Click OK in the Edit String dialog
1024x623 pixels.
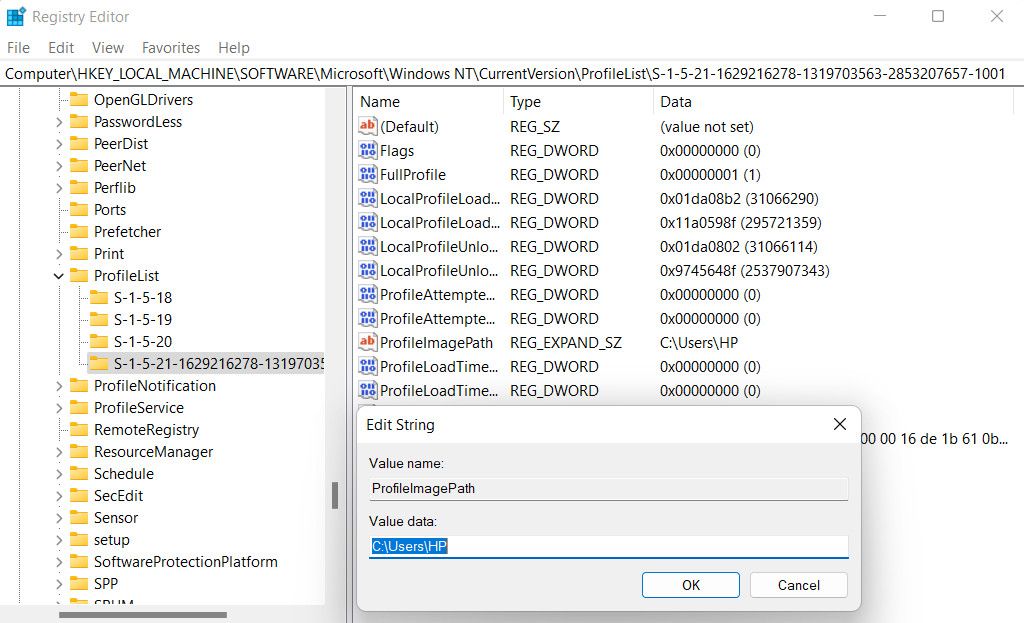[690, 585]
